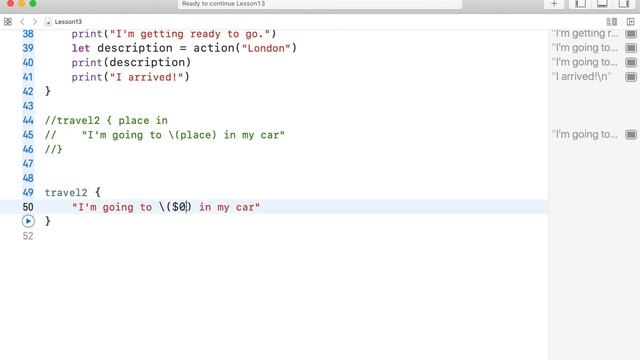Screen dimensions: 640x360
Task: Click the "//}" comment on line 46
Action: pos(53,149)
